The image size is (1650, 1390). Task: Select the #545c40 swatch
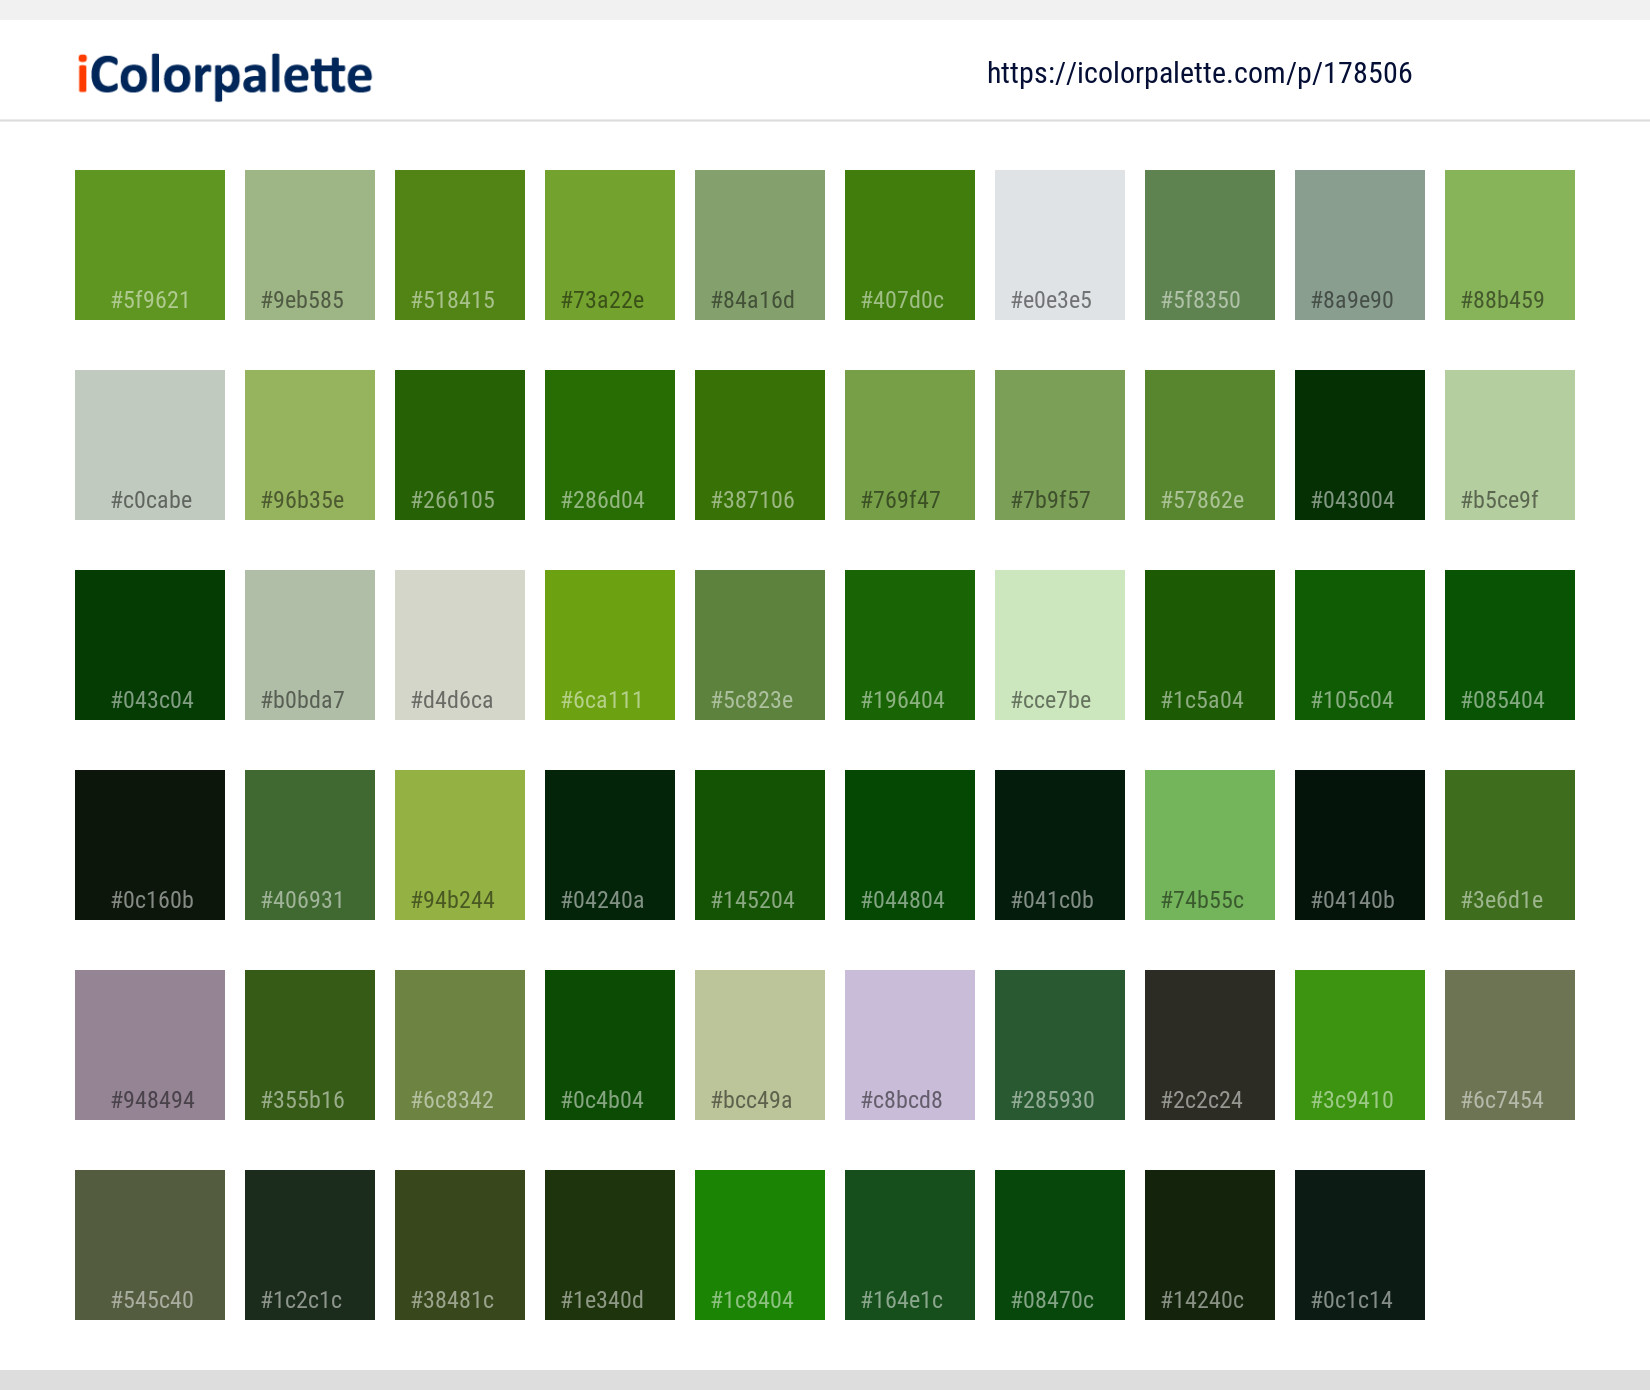(150, 1245)
